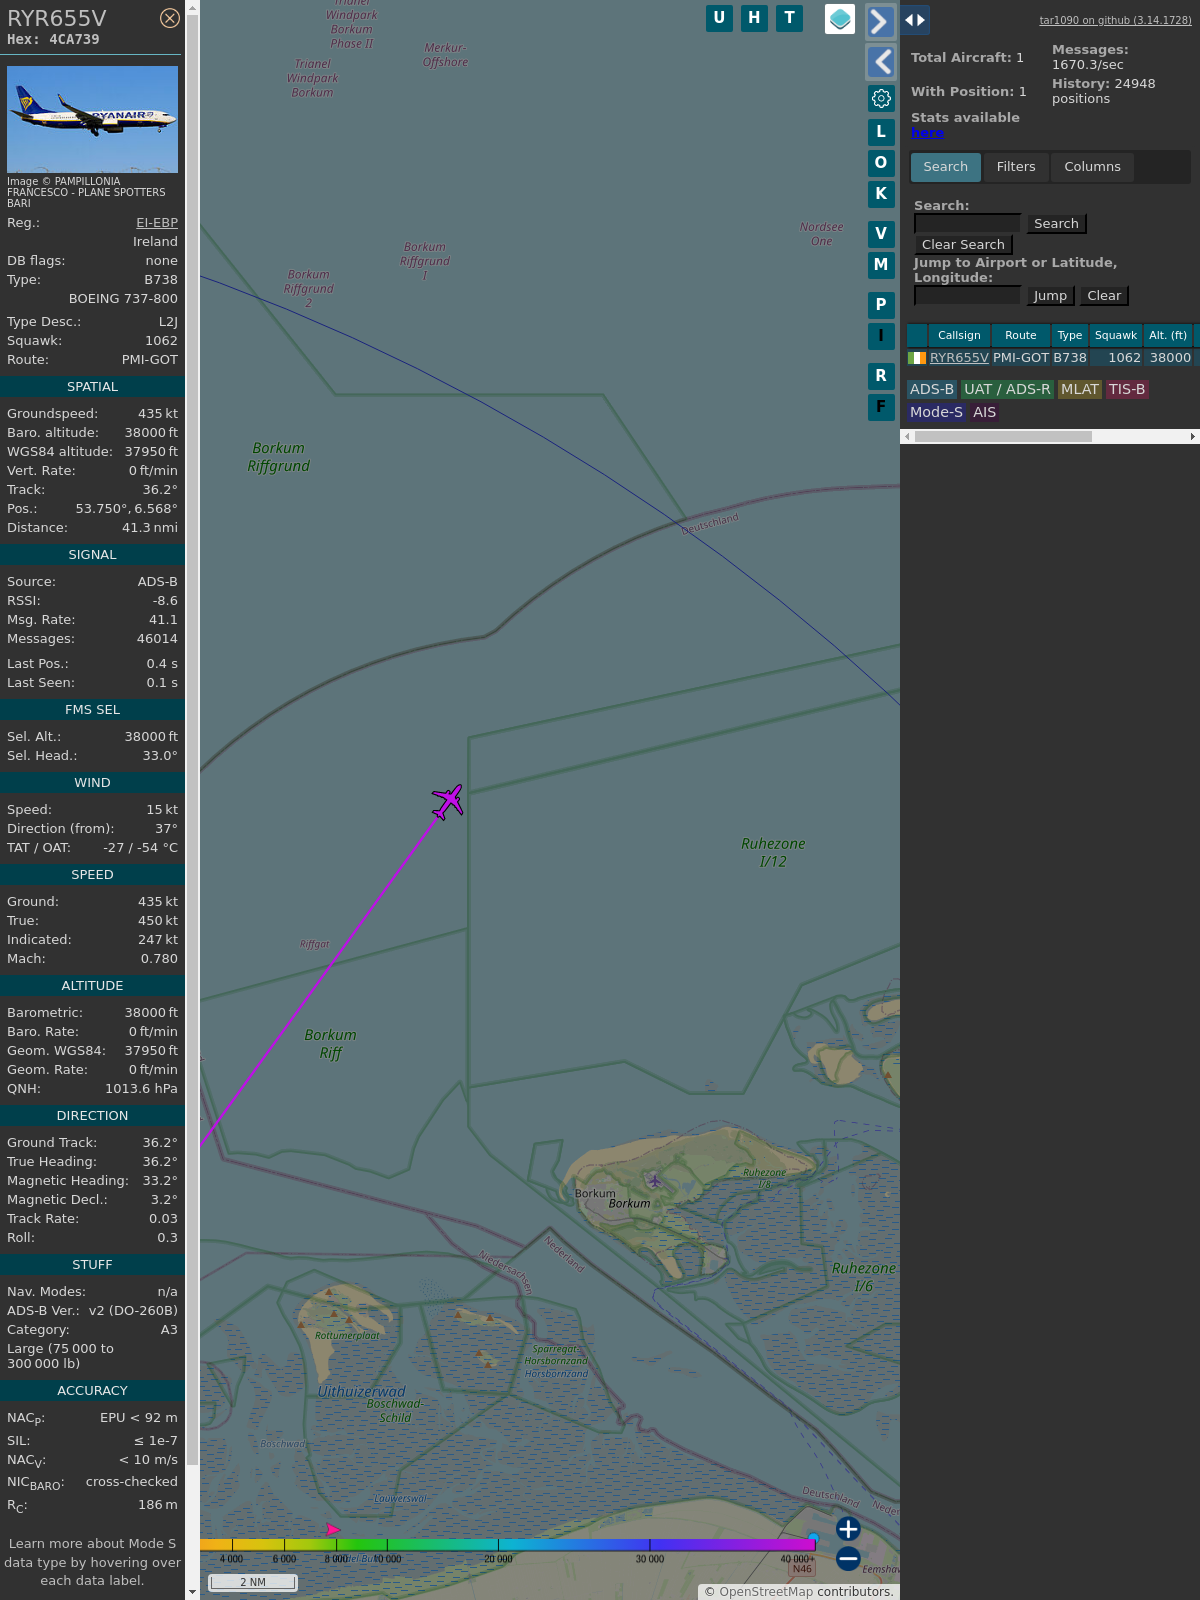The image size is (1200, 1600).
Task: Open the EI-EBP registration link
Action: [x=157, y=223]
